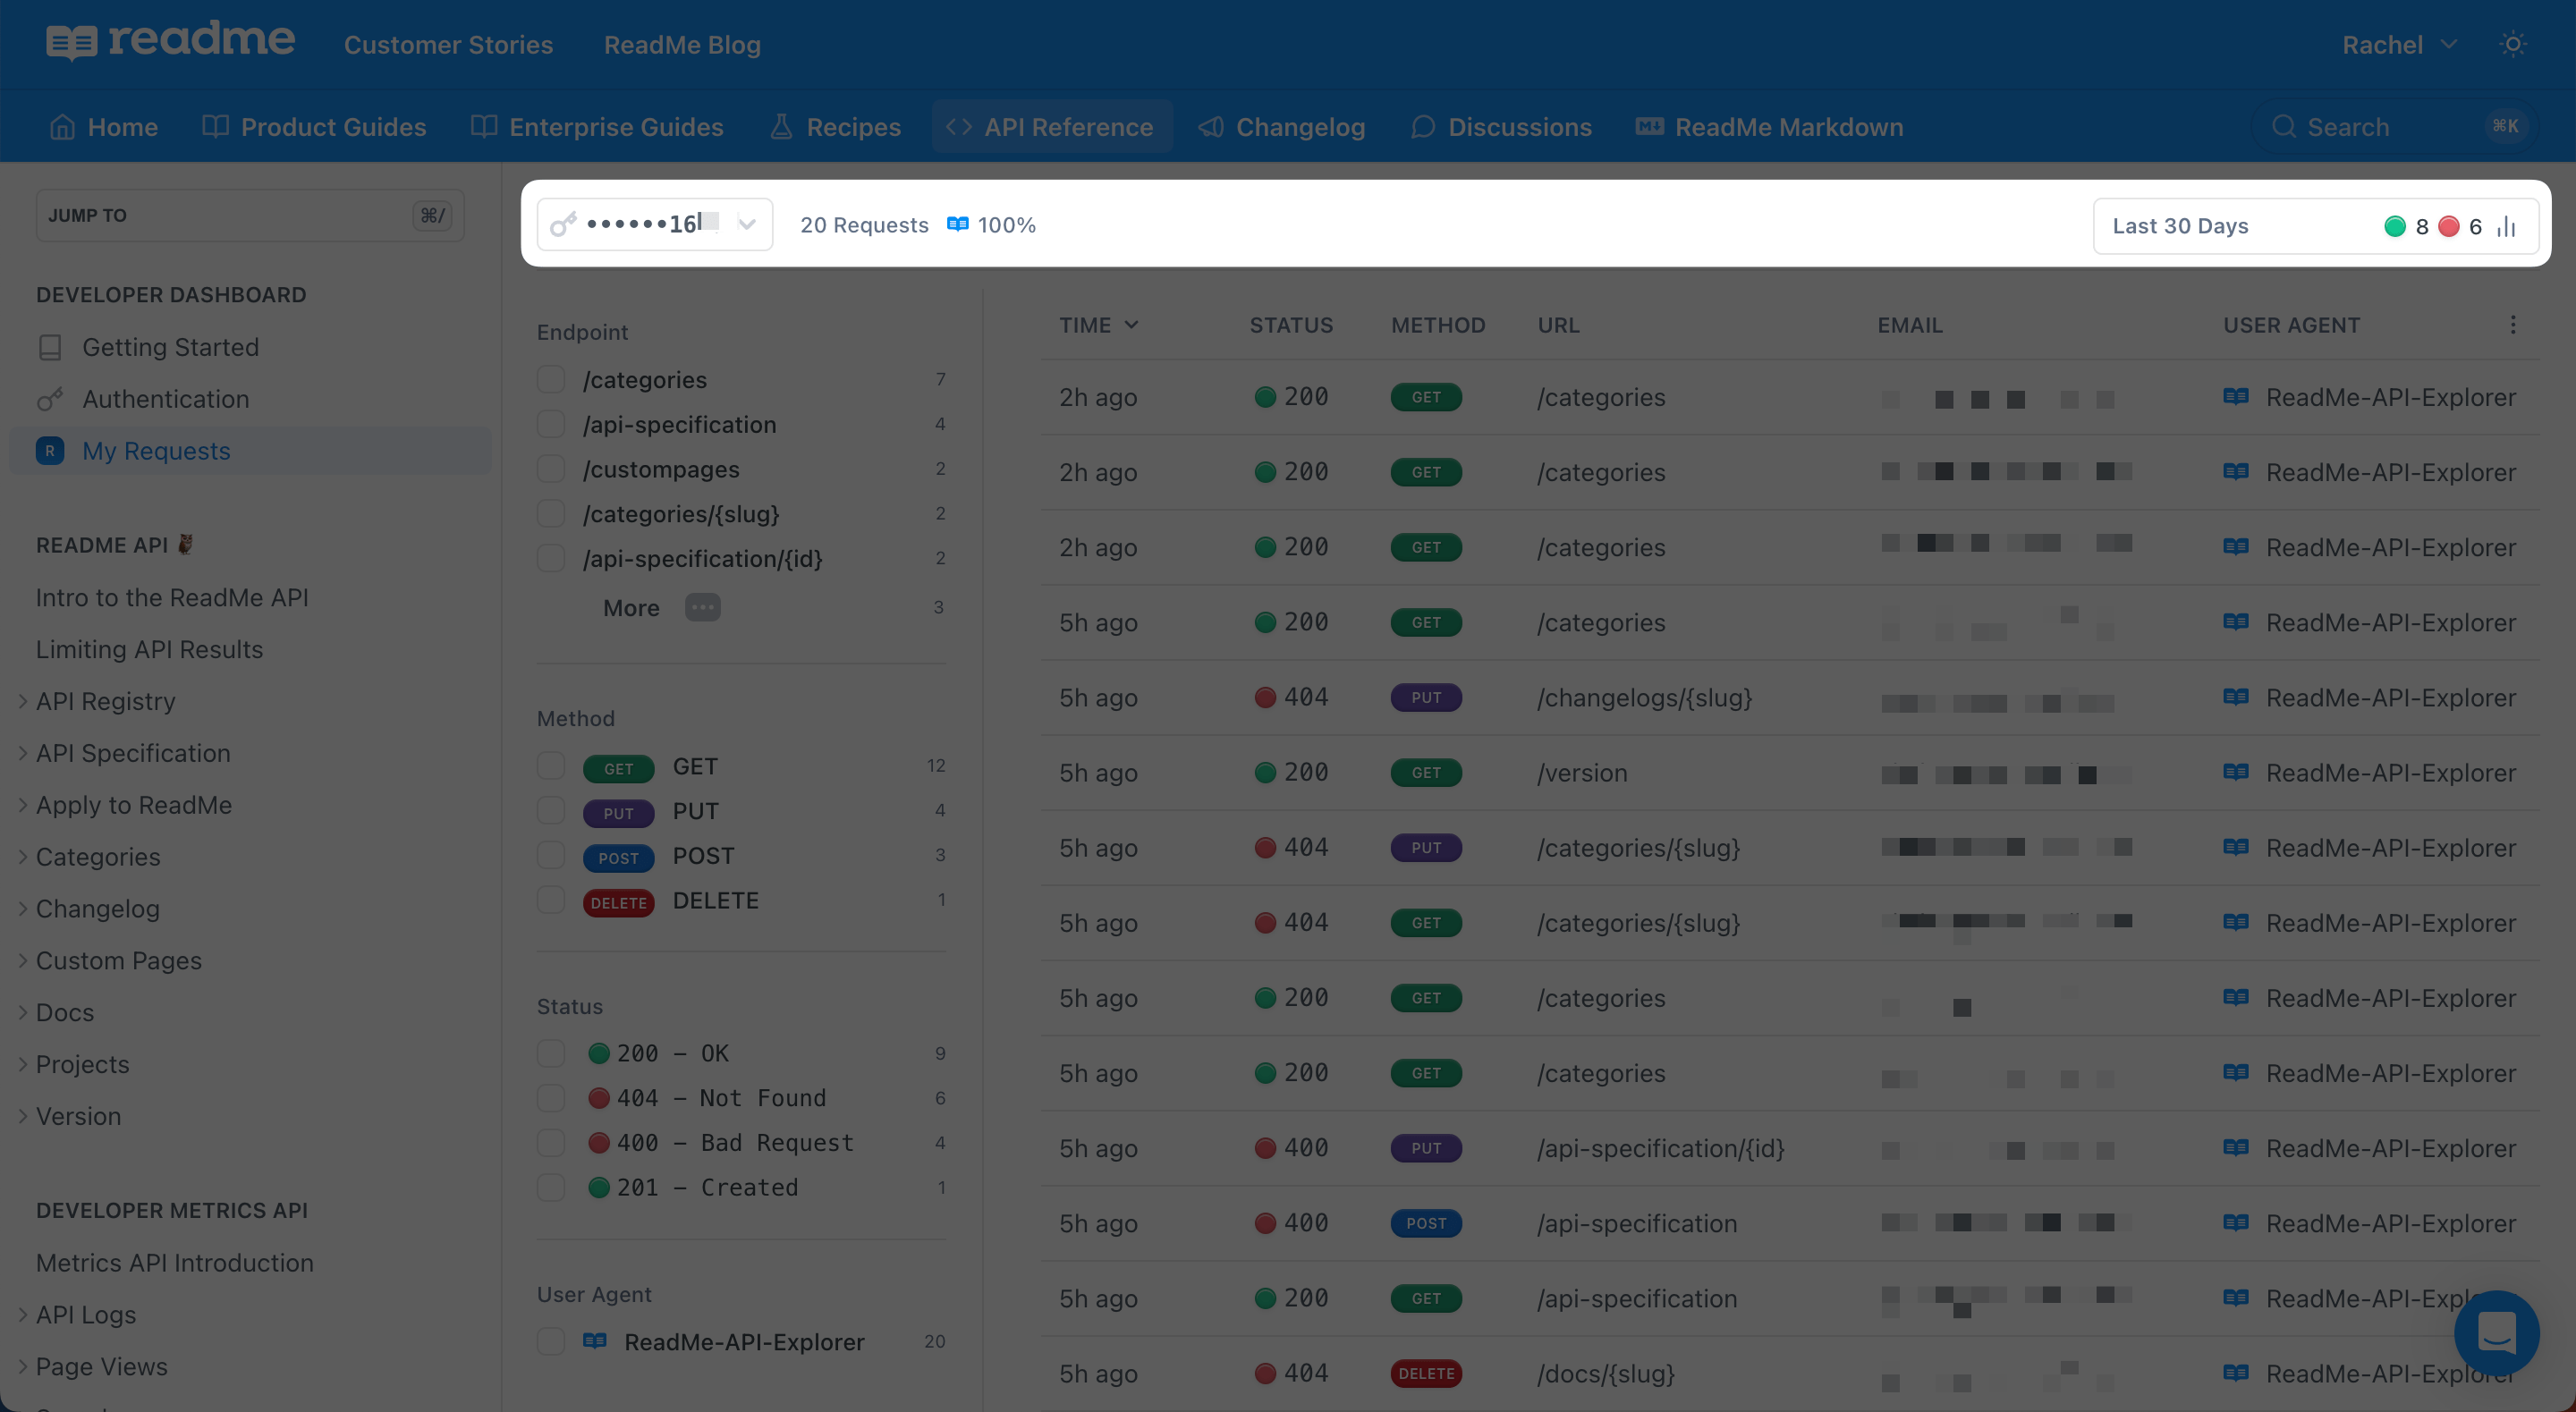Check the /categories endpoint filter
This screenshot has height=1412, width=2576.
(x=551, y=380)
